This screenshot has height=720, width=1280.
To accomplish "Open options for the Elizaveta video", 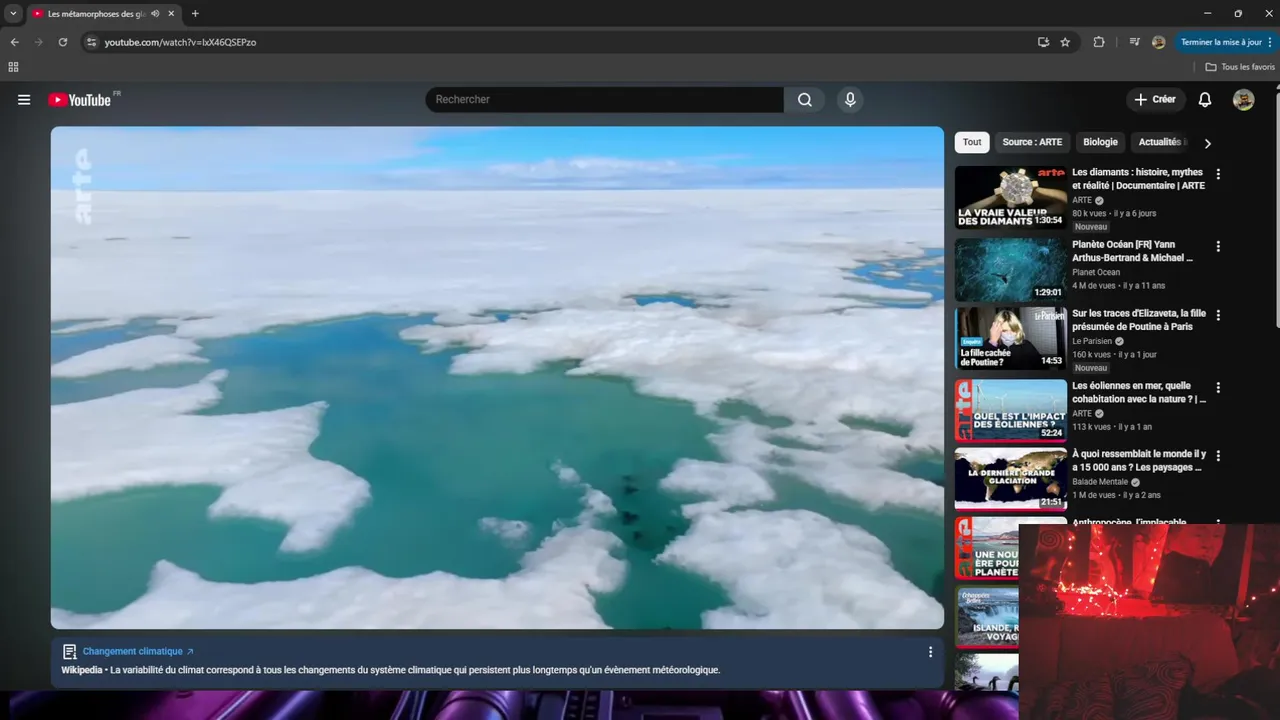I will tap(1218, 315).
